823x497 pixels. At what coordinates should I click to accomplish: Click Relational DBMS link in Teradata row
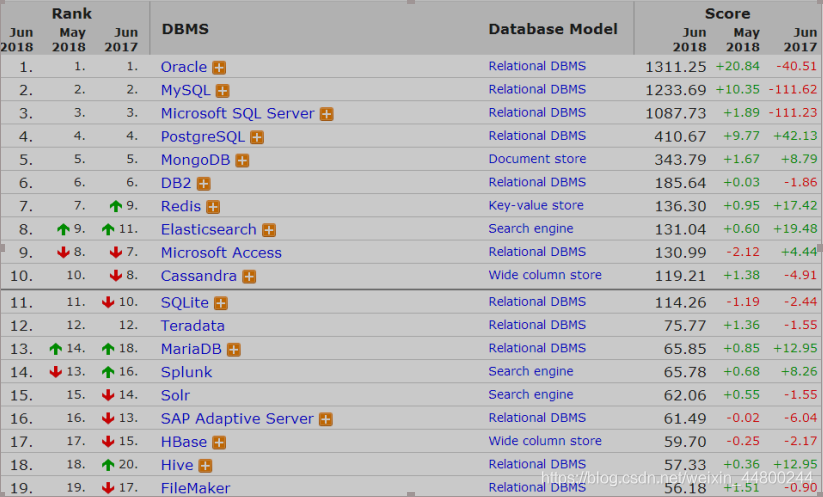coord(537,325)
